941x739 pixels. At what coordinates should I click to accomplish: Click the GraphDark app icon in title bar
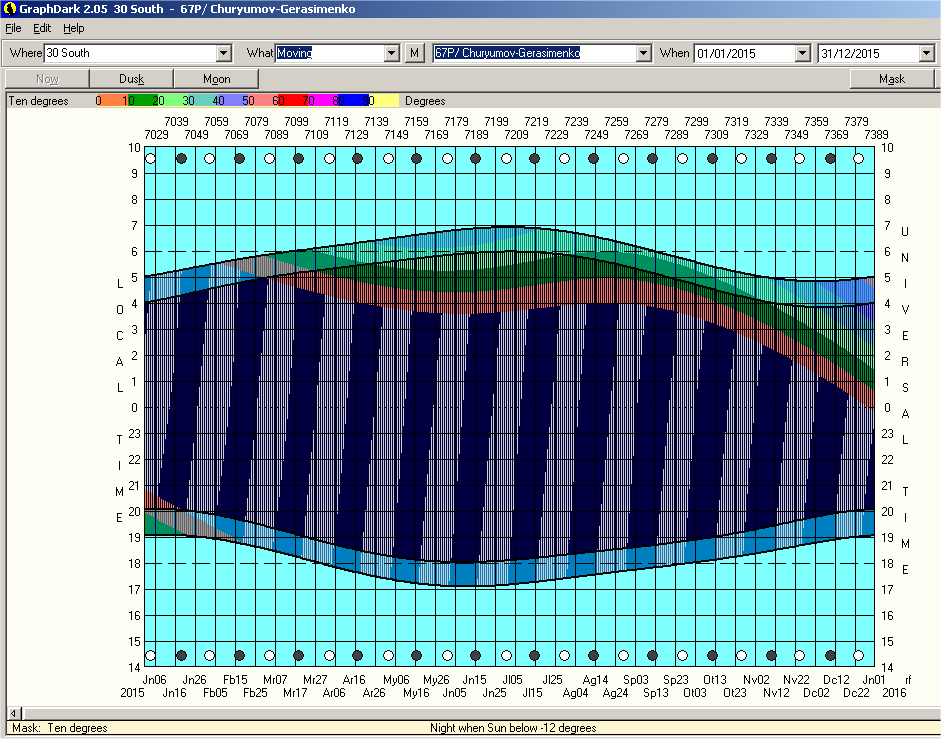click(x=9, y=9)
